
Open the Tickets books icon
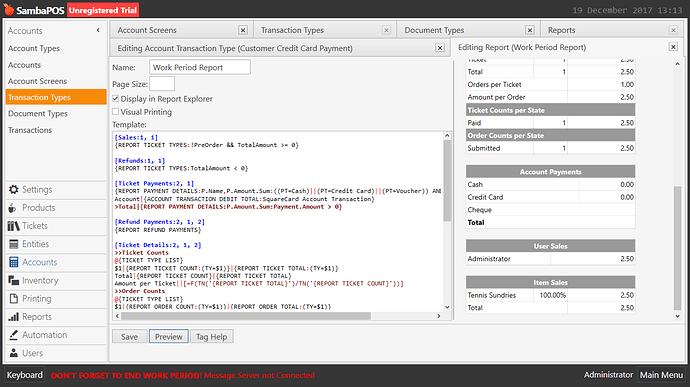point(14,226)
